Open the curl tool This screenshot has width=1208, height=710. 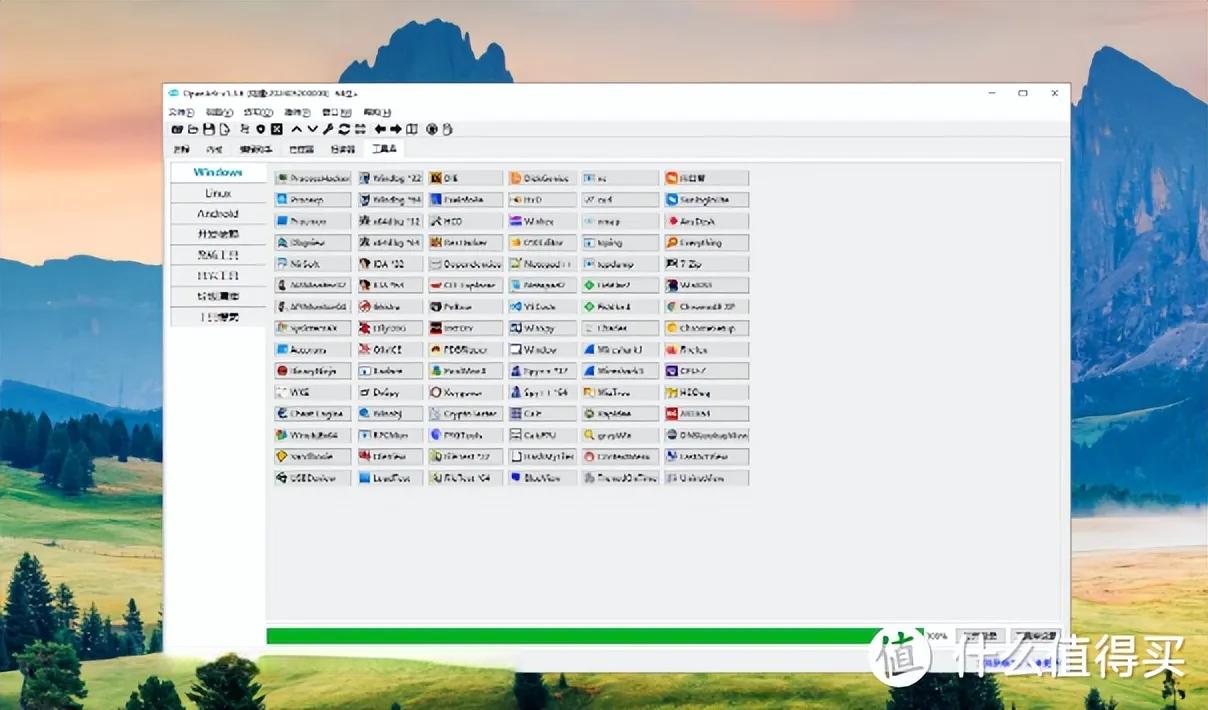point(620,200)
